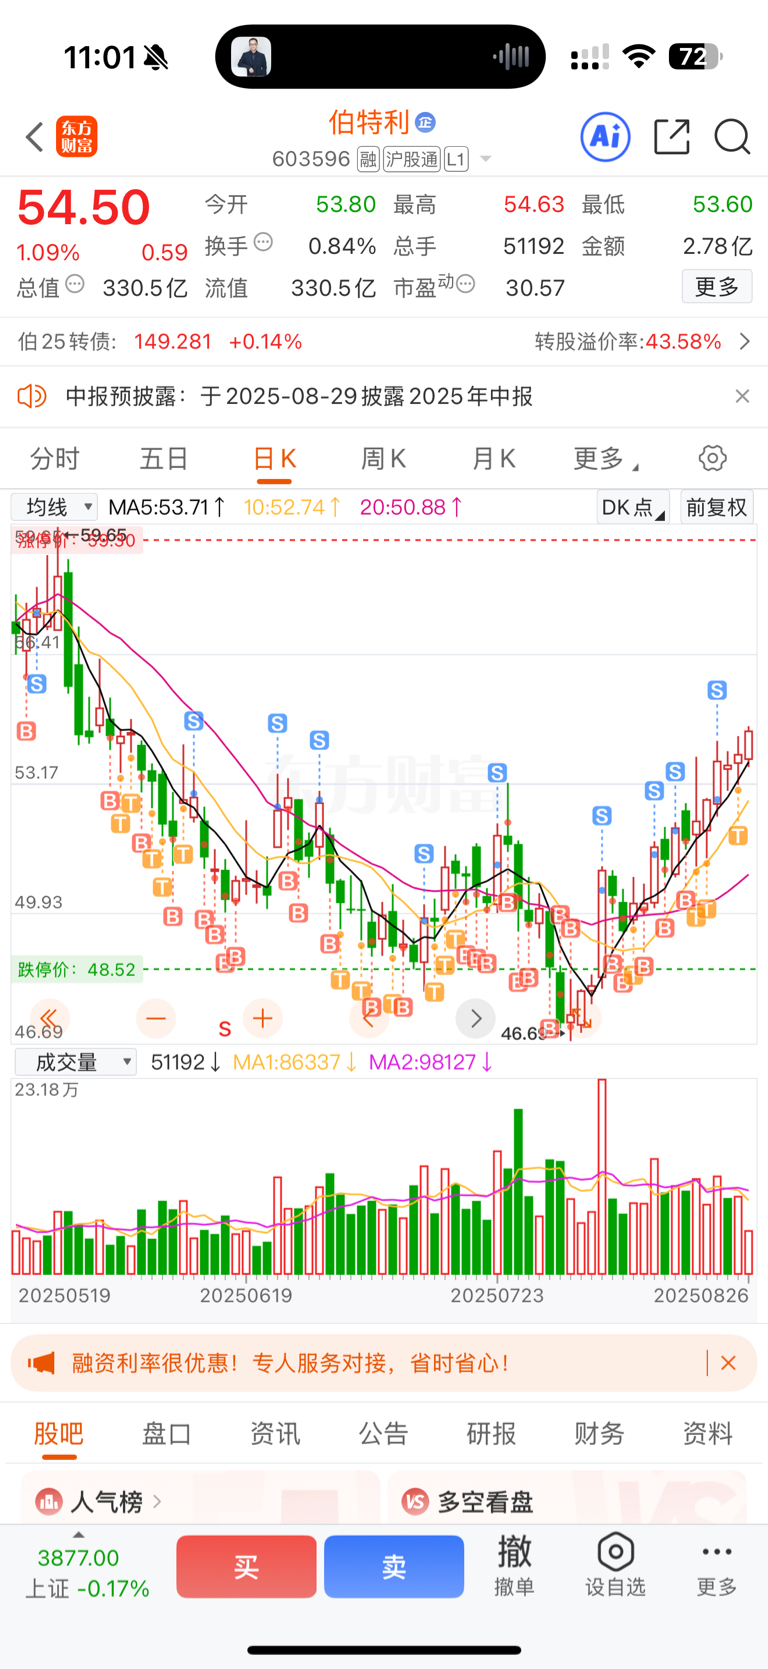Viewport: 768px width, 1669px height.
Task: Tap the info icon next to 市盈
Action: coord(465,284)
